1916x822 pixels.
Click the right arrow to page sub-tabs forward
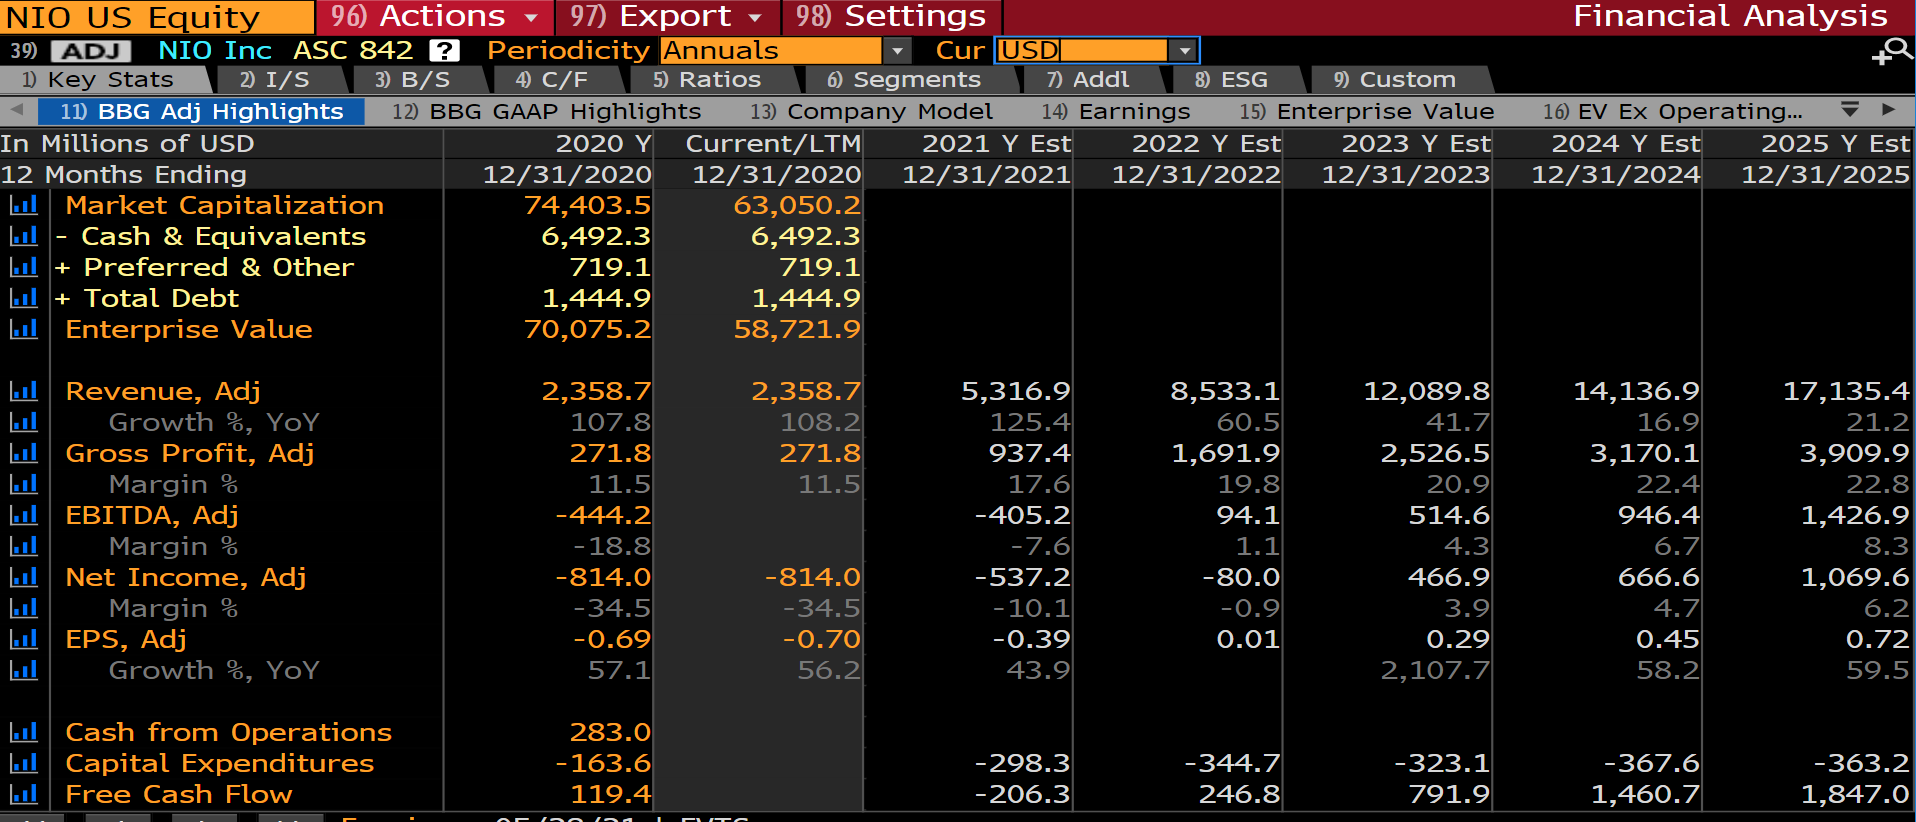1888,110
